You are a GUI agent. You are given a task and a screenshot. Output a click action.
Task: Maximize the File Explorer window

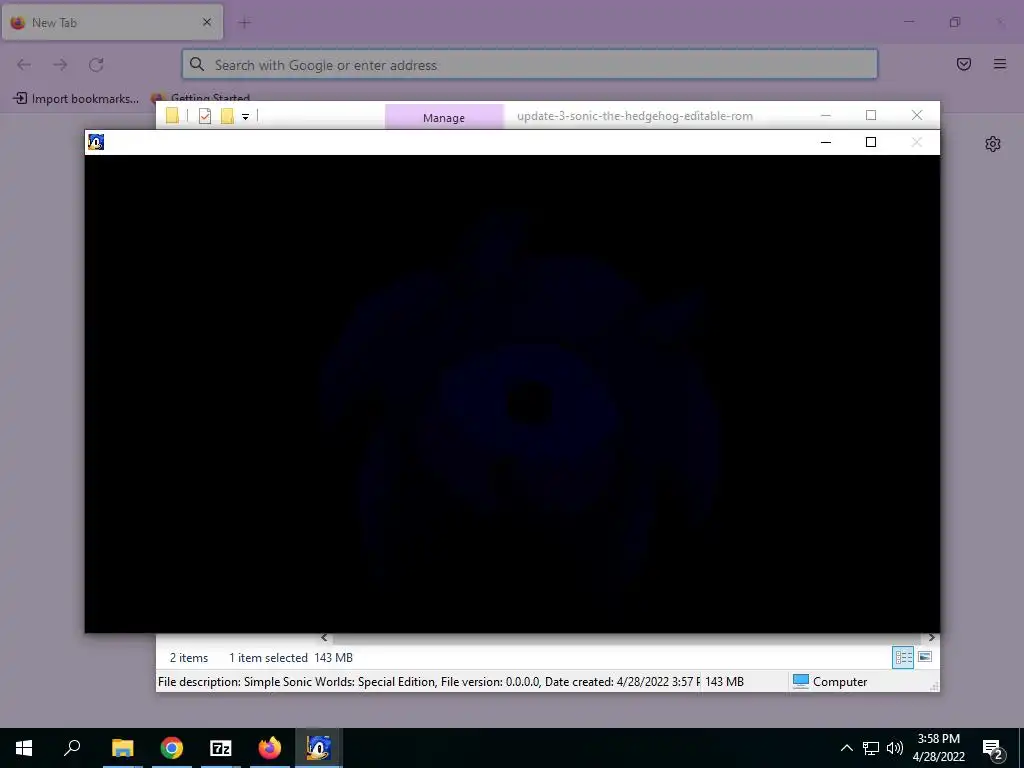tap(871, 115)
